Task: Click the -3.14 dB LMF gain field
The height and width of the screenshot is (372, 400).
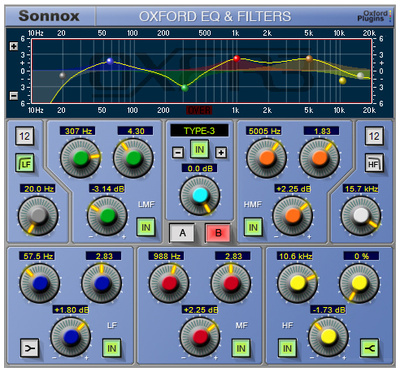Action: coord(107,189)
